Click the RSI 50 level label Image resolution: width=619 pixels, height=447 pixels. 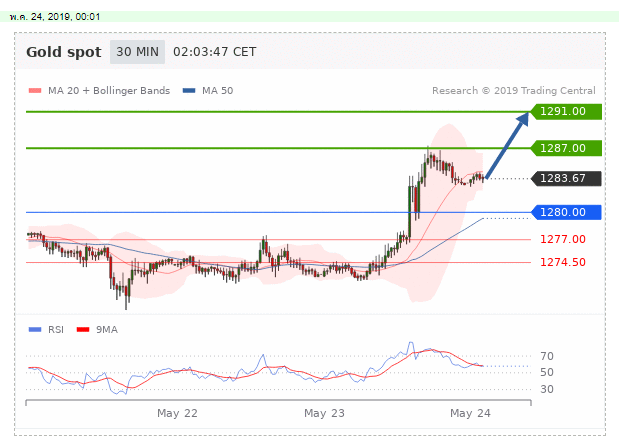pyautogui.click(x=547, y=372)
